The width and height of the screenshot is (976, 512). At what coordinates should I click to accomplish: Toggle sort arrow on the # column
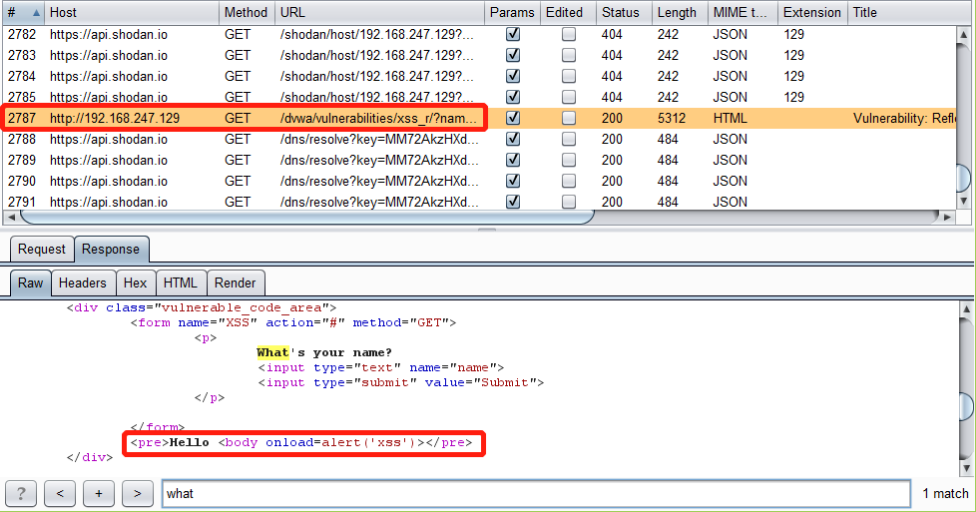coord(36,12)
